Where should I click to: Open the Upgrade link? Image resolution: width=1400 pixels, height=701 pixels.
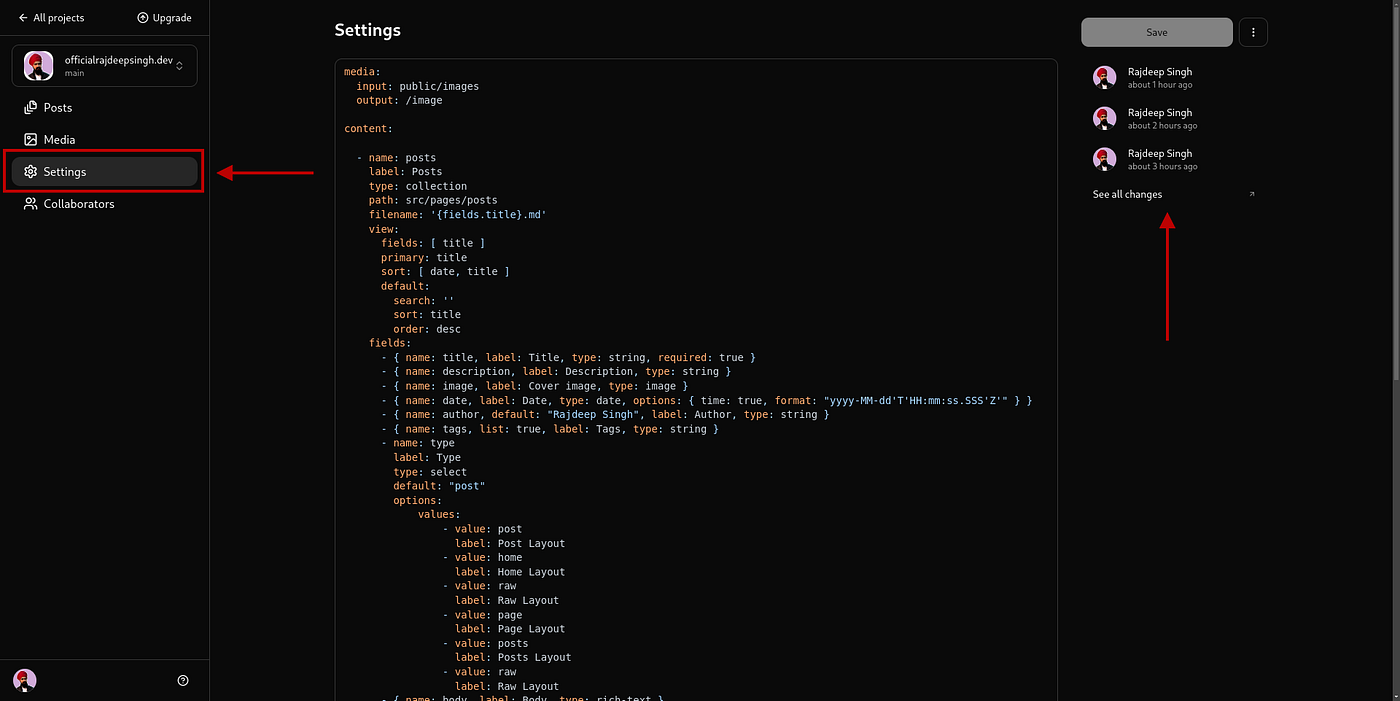pos(164,18)
